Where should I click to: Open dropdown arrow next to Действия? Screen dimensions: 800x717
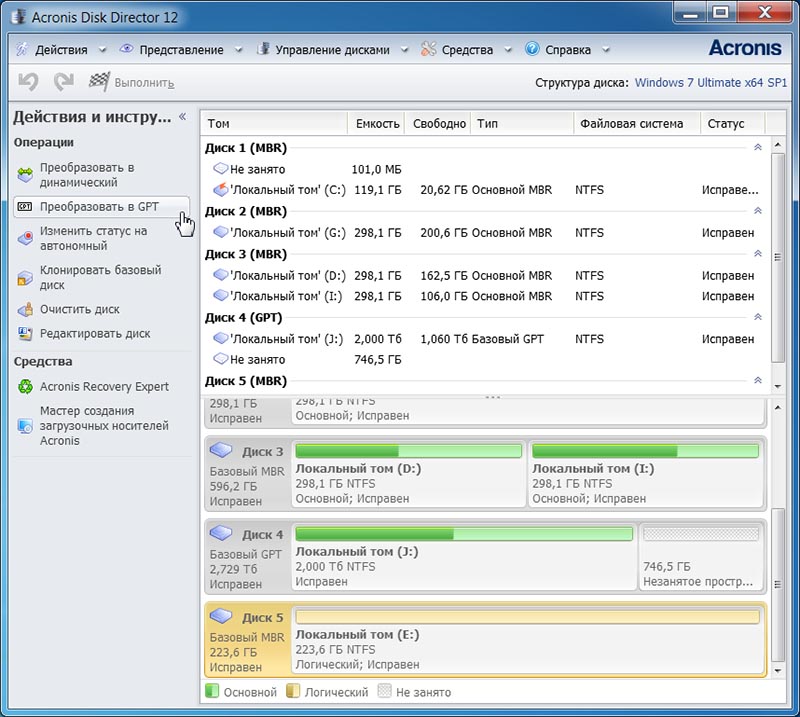102,50
